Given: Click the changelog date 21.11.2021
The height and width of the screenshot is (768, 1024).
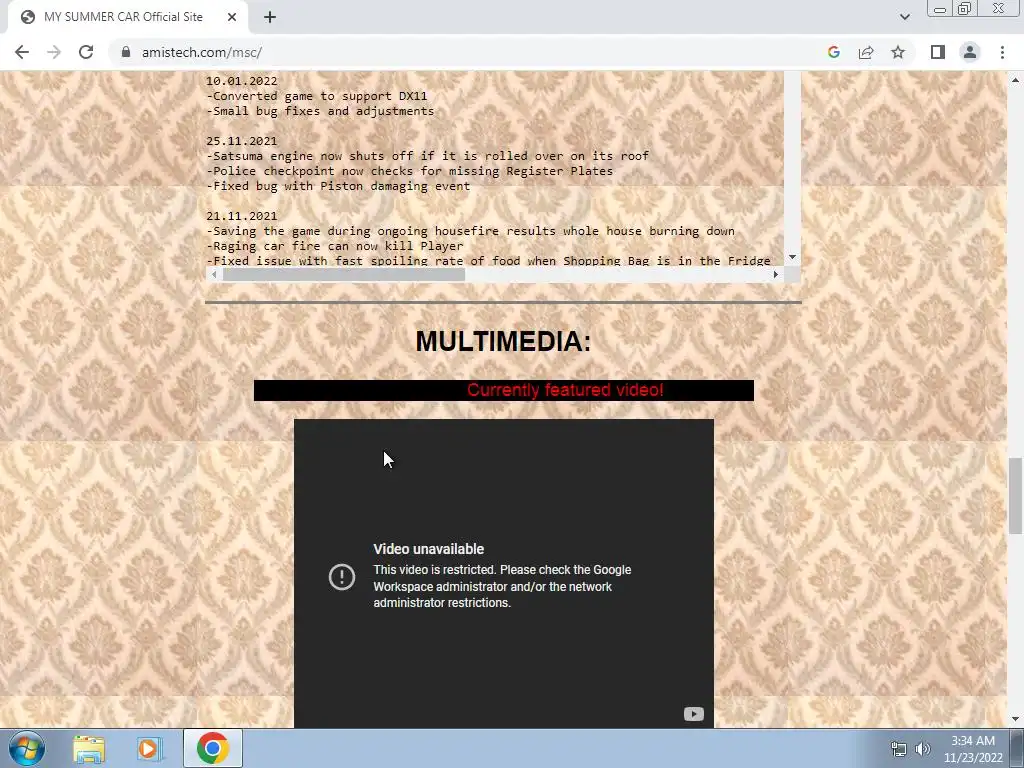Looking at the screenshot, I should click(x=242, y=216).
